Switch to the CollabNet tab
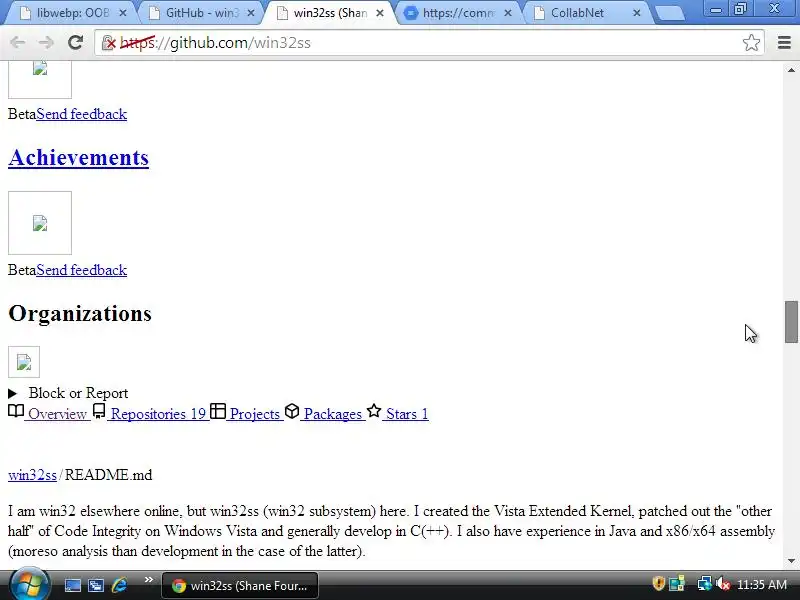 [587, 13]
